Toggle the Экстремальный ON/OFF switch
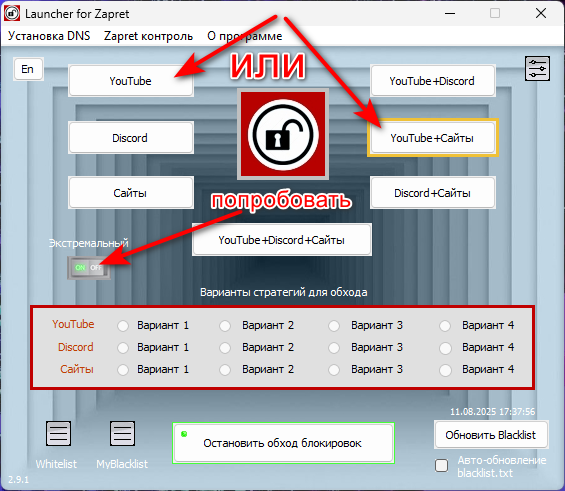565x491 pixels. coord(89,268)
